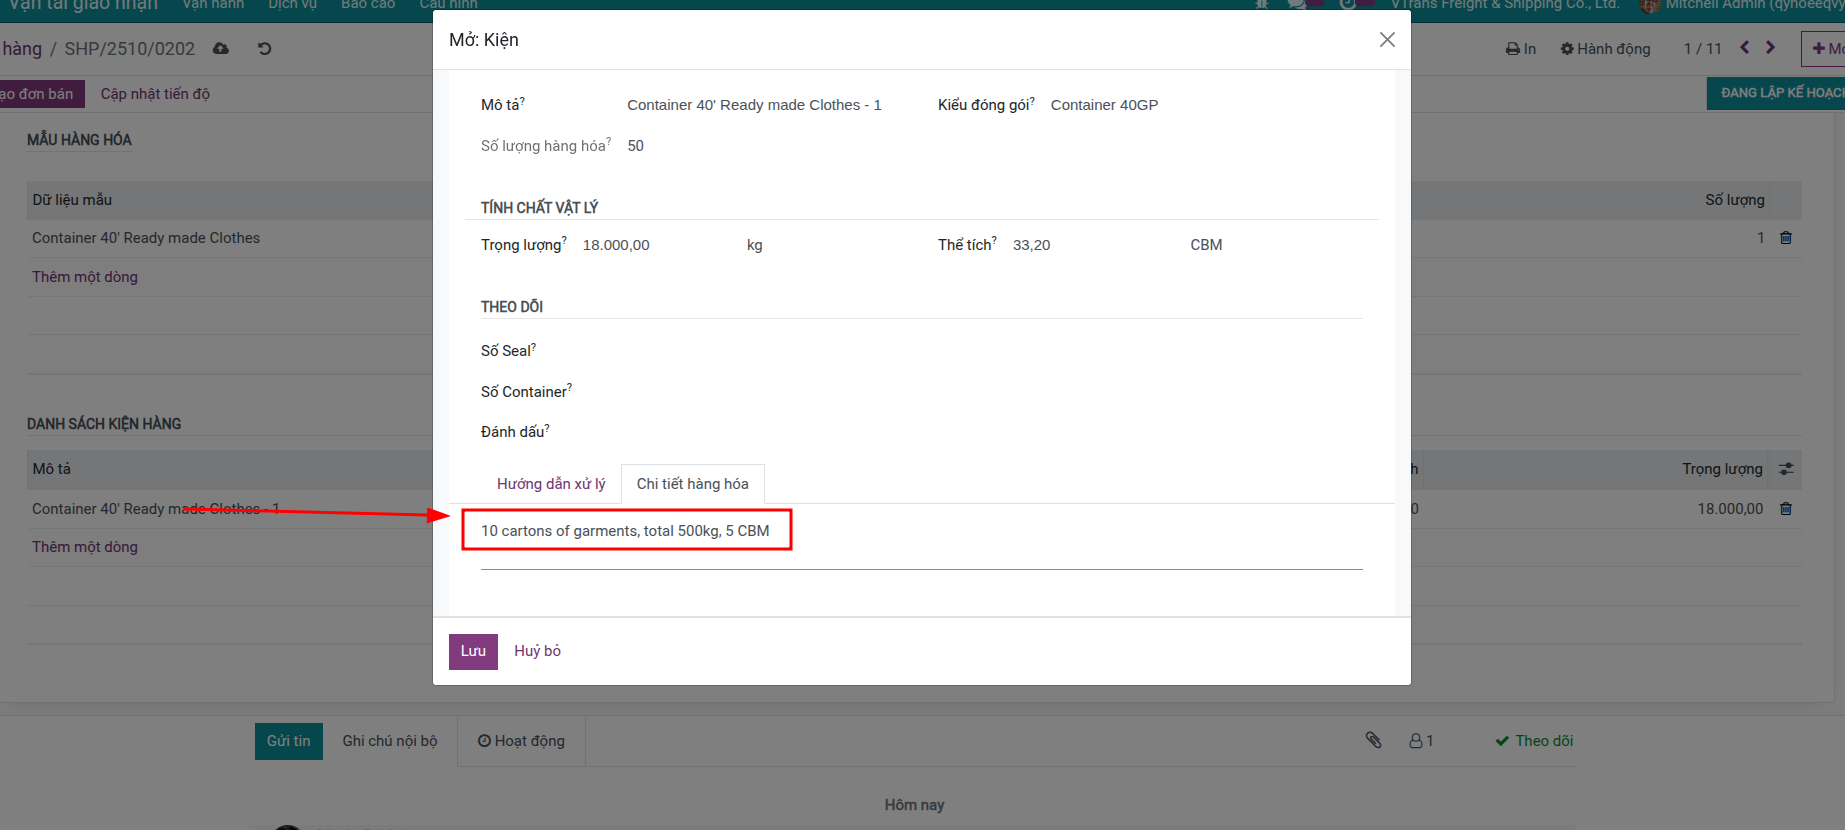Toggle the Theo dõi follow status

1534,741
